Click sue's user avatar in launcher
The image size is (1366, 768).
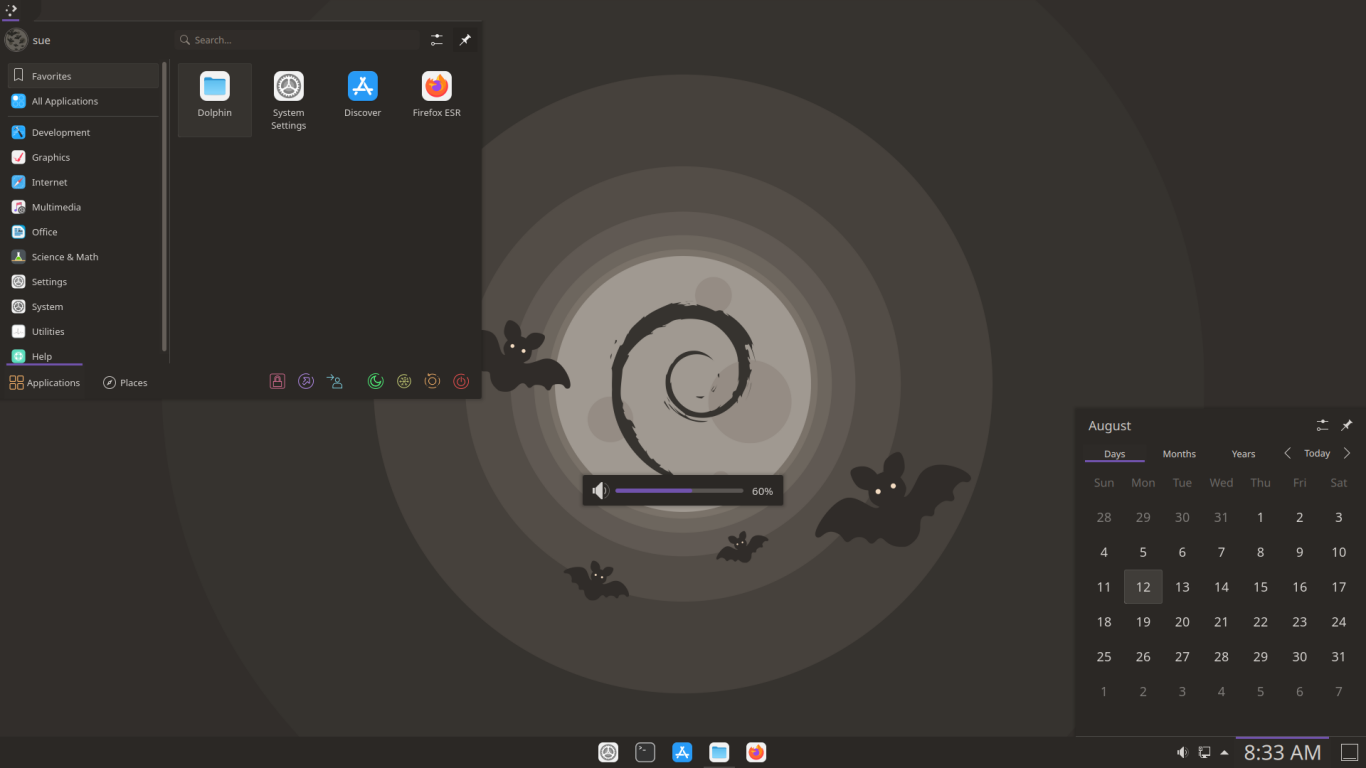coord(16,40)
